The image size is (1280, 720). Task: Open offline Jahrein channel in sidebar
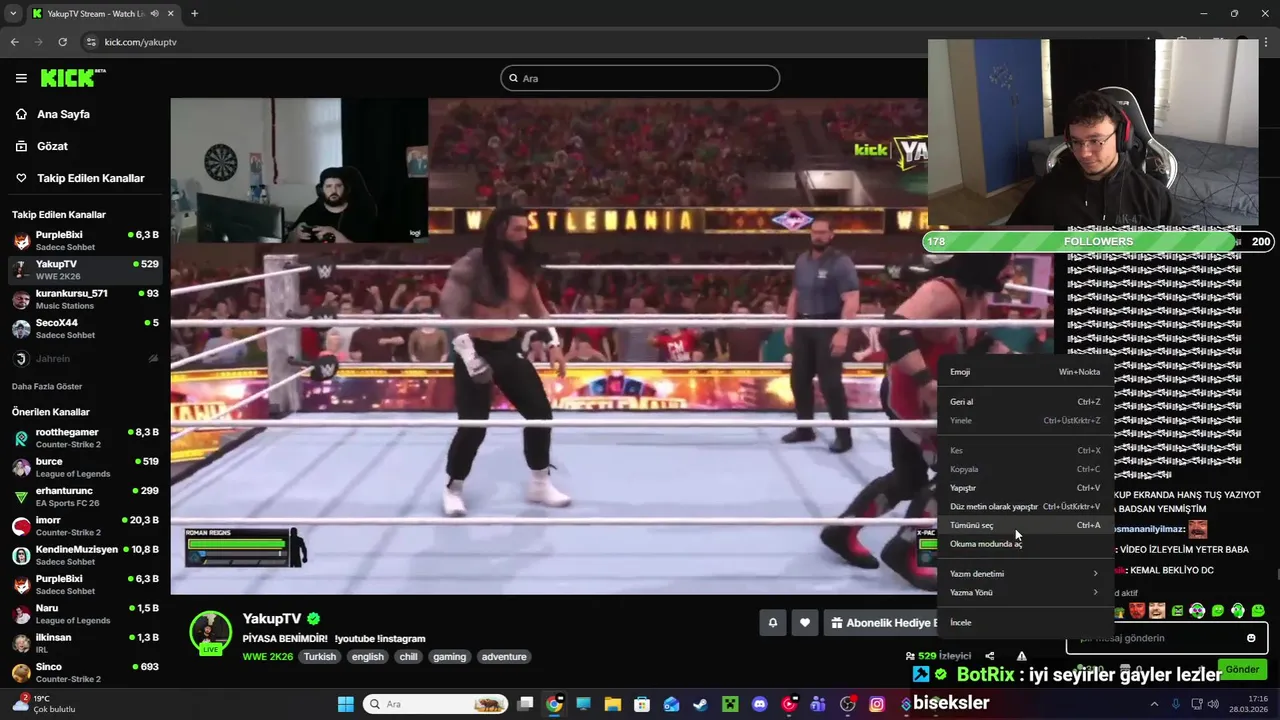(x=85, y=358)
